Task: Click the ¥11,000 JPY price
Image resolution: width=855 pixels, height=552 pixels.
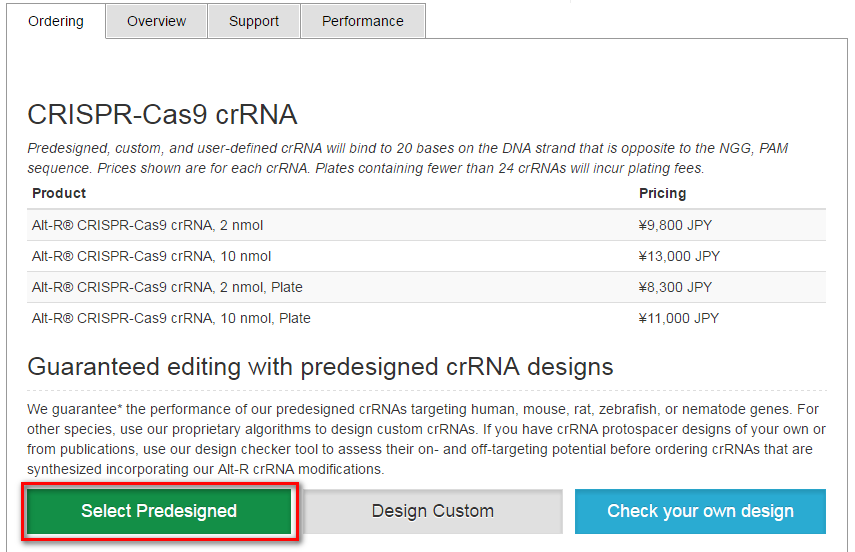Action: (x=678, y=319)
